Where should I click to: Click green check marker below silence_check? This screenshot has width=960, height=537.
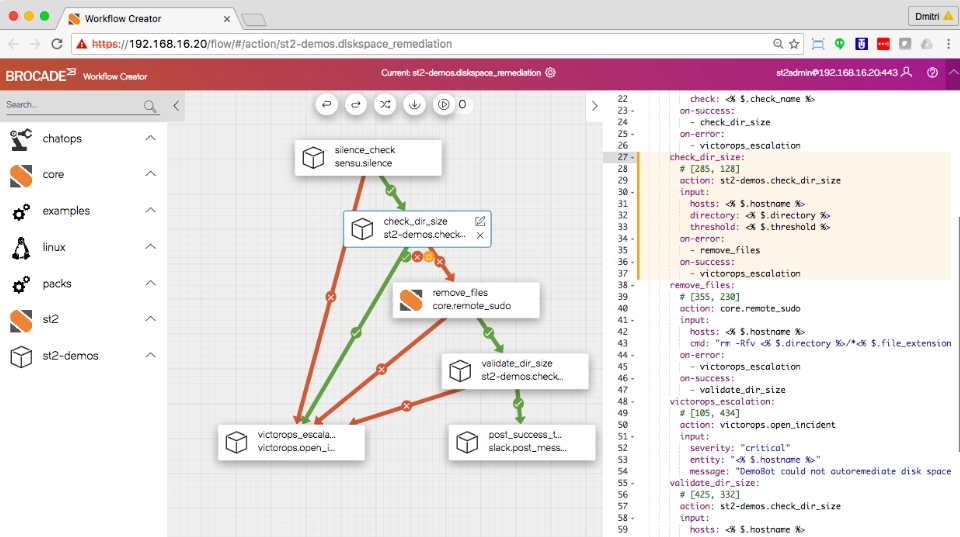[391, 190]
